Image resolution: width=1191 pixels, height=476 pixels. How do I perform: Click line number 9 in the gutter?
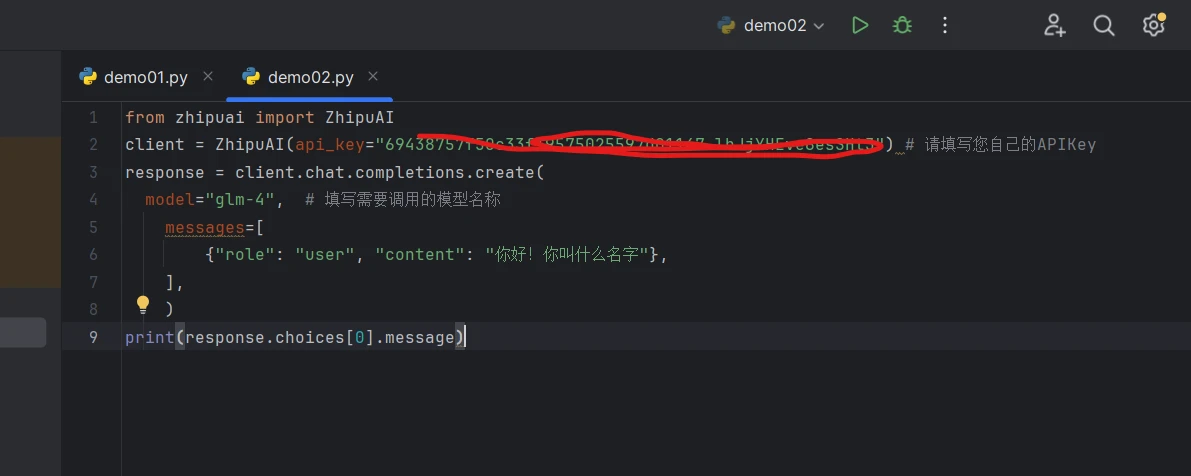point(93,337)
